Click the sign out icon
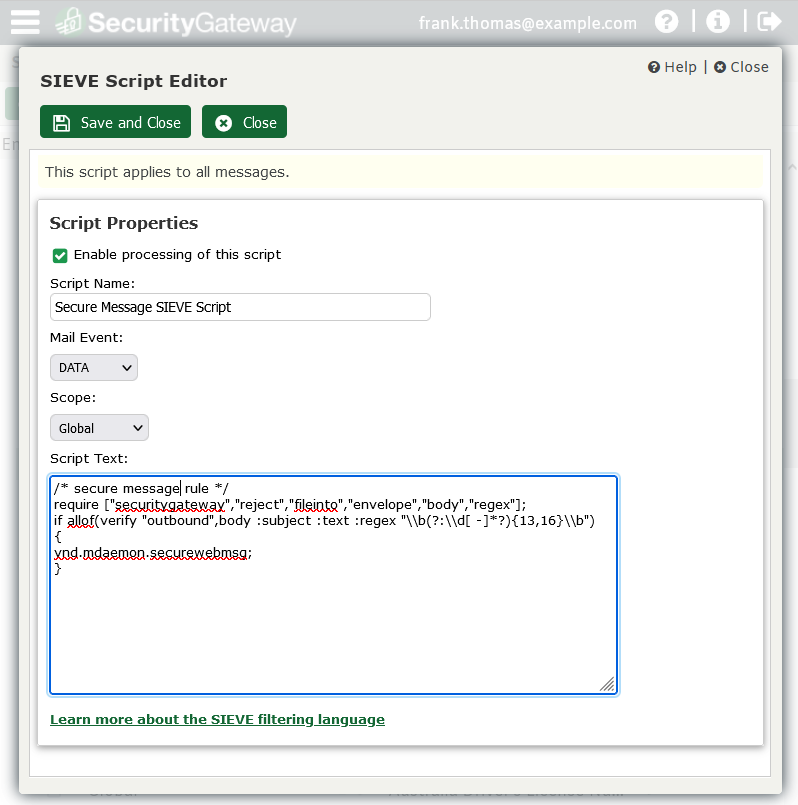 coord(769,22)
